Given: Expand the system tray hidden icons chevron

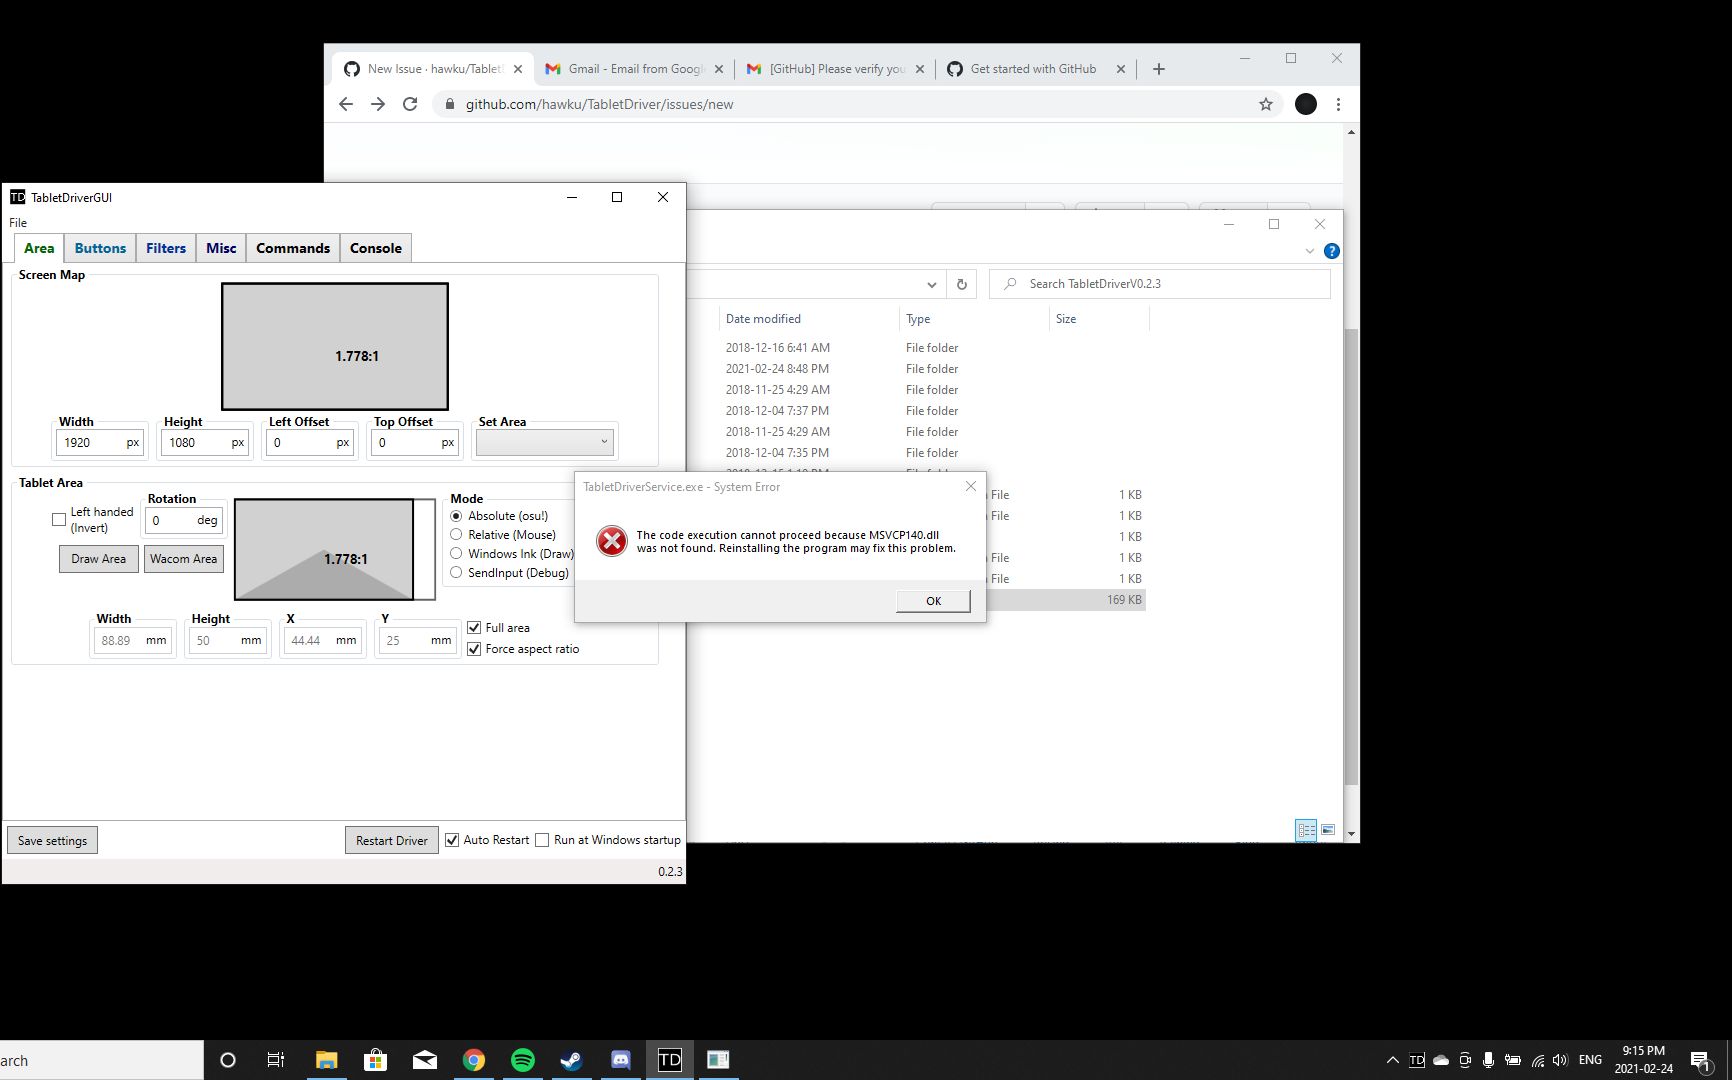Looking at the screenshot, I should click(1391, 1060).
